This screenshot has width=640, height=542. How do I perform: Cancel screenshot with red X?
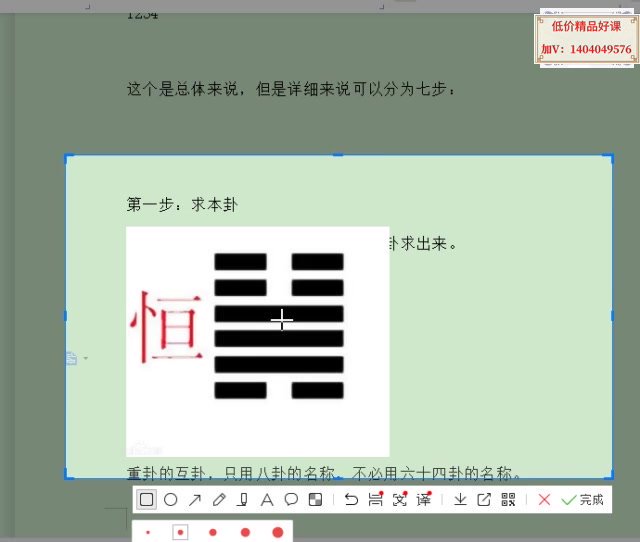(544, 500)
